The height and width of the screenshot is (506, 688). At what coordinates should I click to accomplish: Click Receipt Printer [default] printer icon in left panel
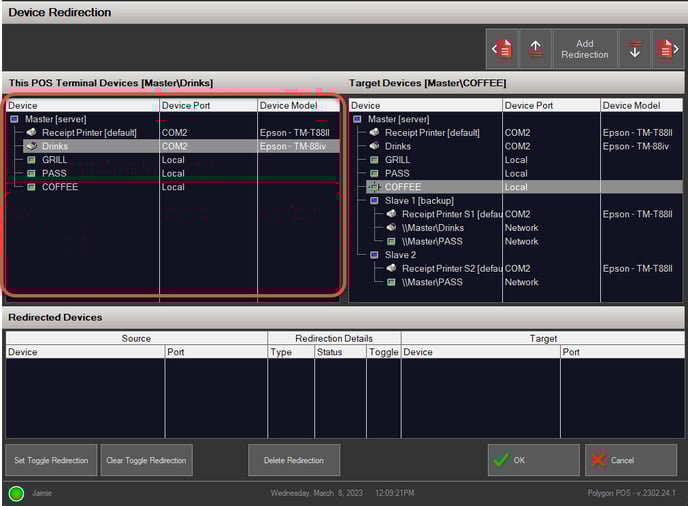31,132
